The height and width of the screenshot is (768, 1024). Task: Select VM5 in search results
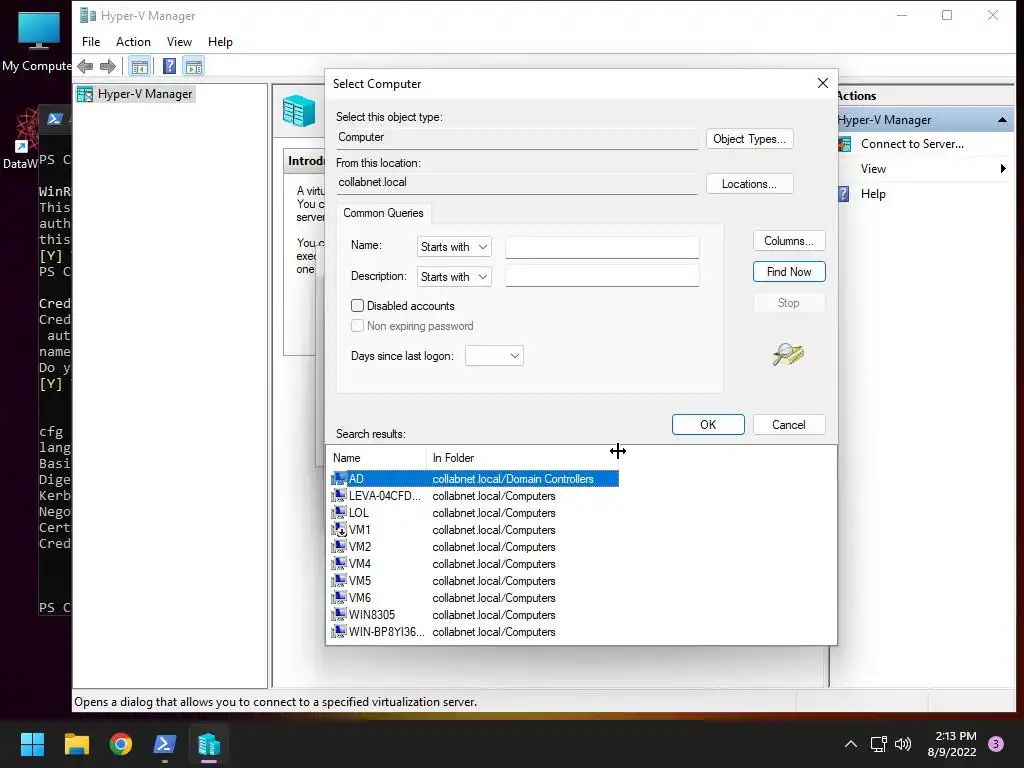coord(475,581)
